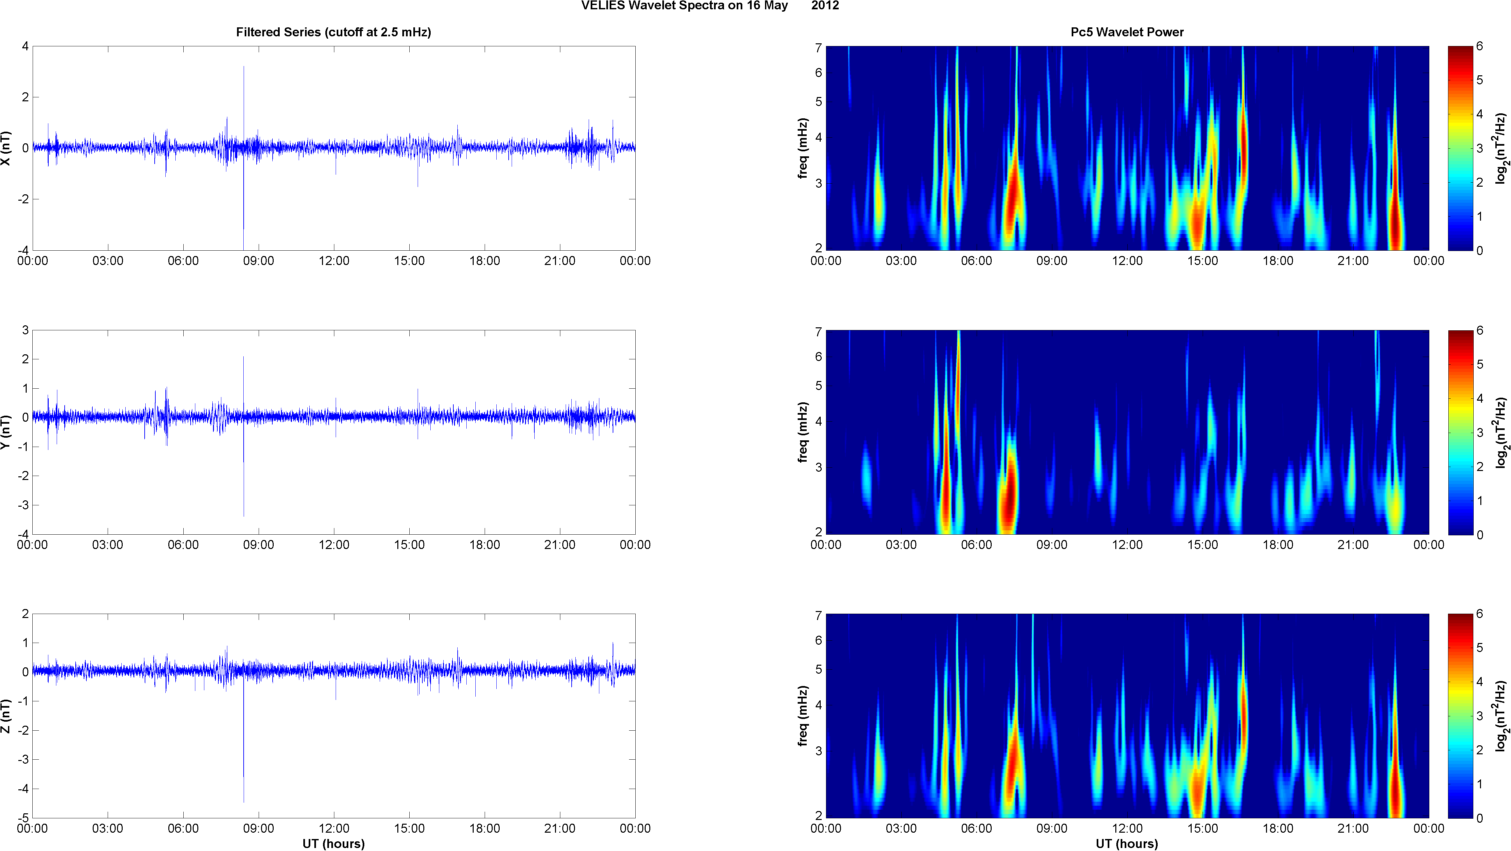The image size is (1511, 851).
Task: Click freq (mHz) label of bottom wavelet plot
Action: [x=803, y=716]
